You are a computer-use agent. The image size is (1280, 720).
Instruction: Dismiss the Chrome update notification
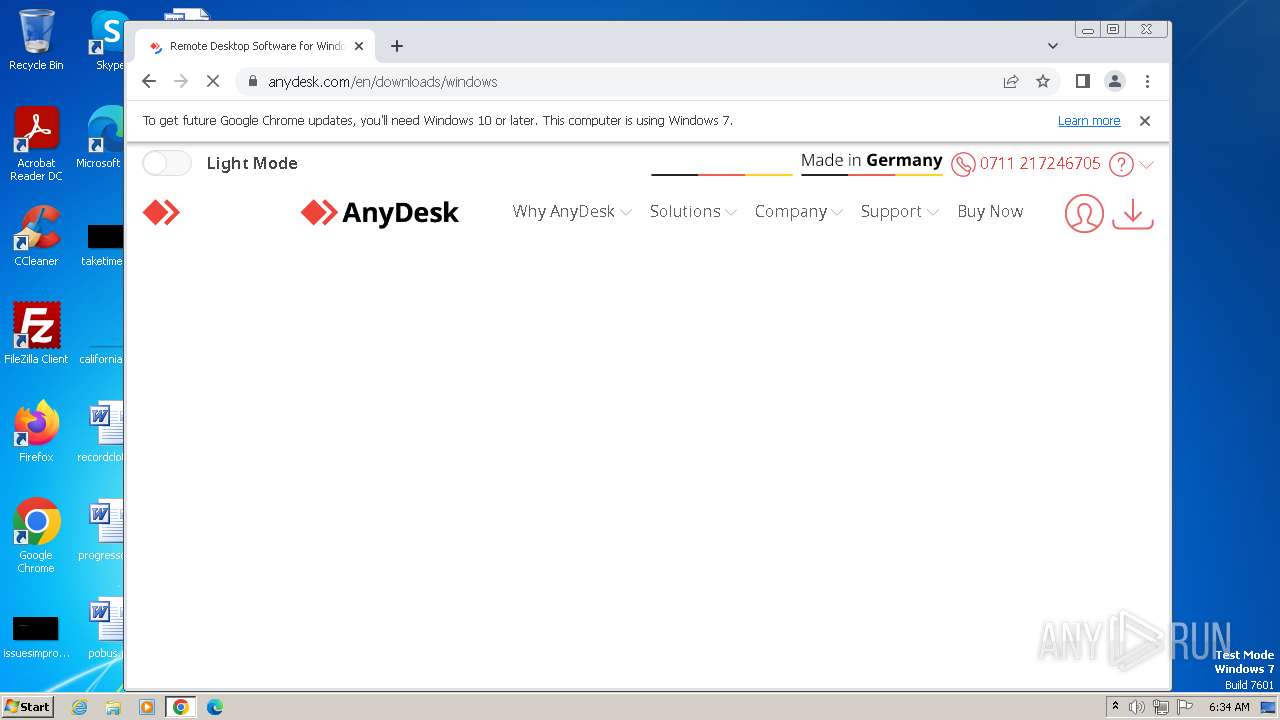pyautogui.click(x=1145, y=121)
